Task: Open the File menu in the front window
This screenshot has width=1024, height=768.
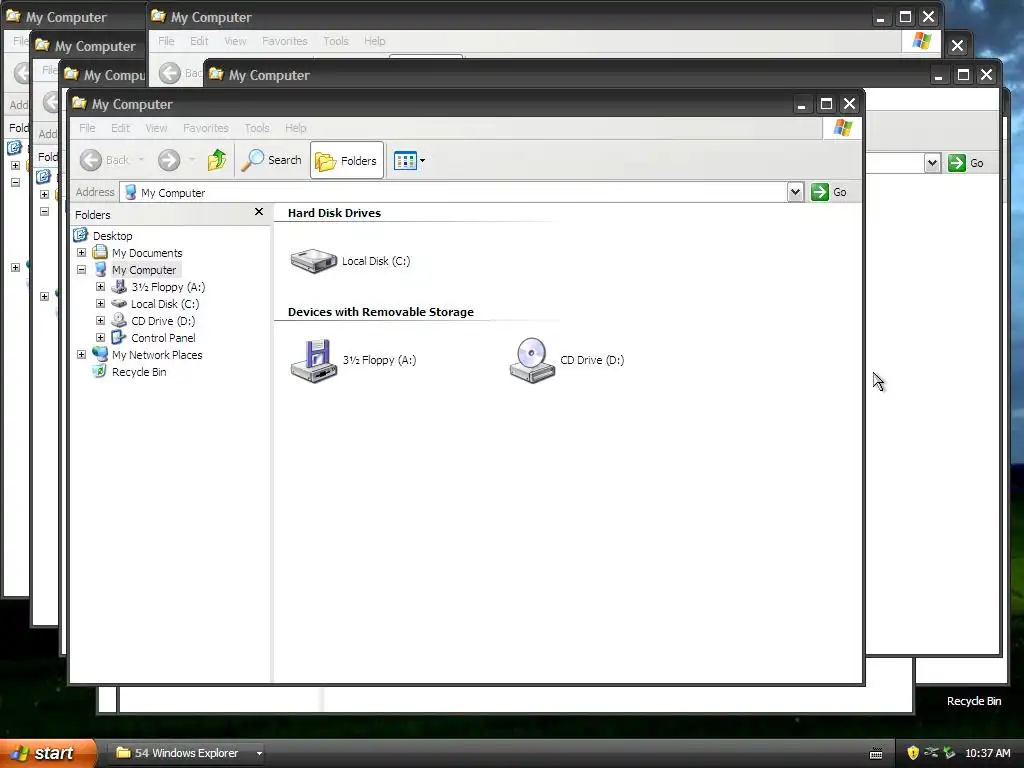Action: click(x=87, y=128)
